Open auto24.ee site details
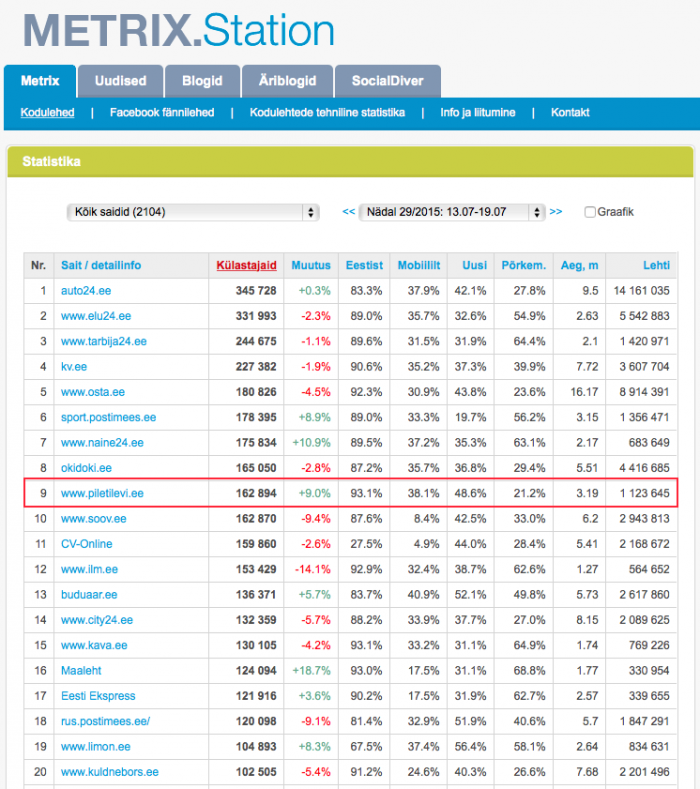 click(86, 291)
